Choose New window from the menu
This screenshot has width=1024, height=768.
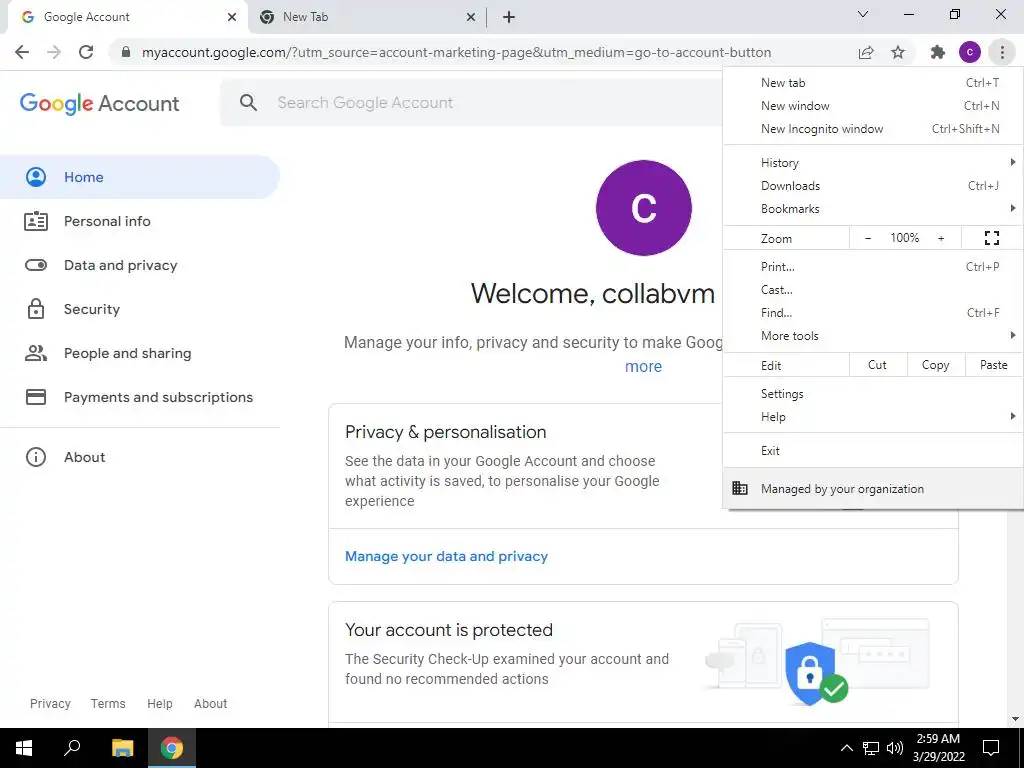pos(872,106)
